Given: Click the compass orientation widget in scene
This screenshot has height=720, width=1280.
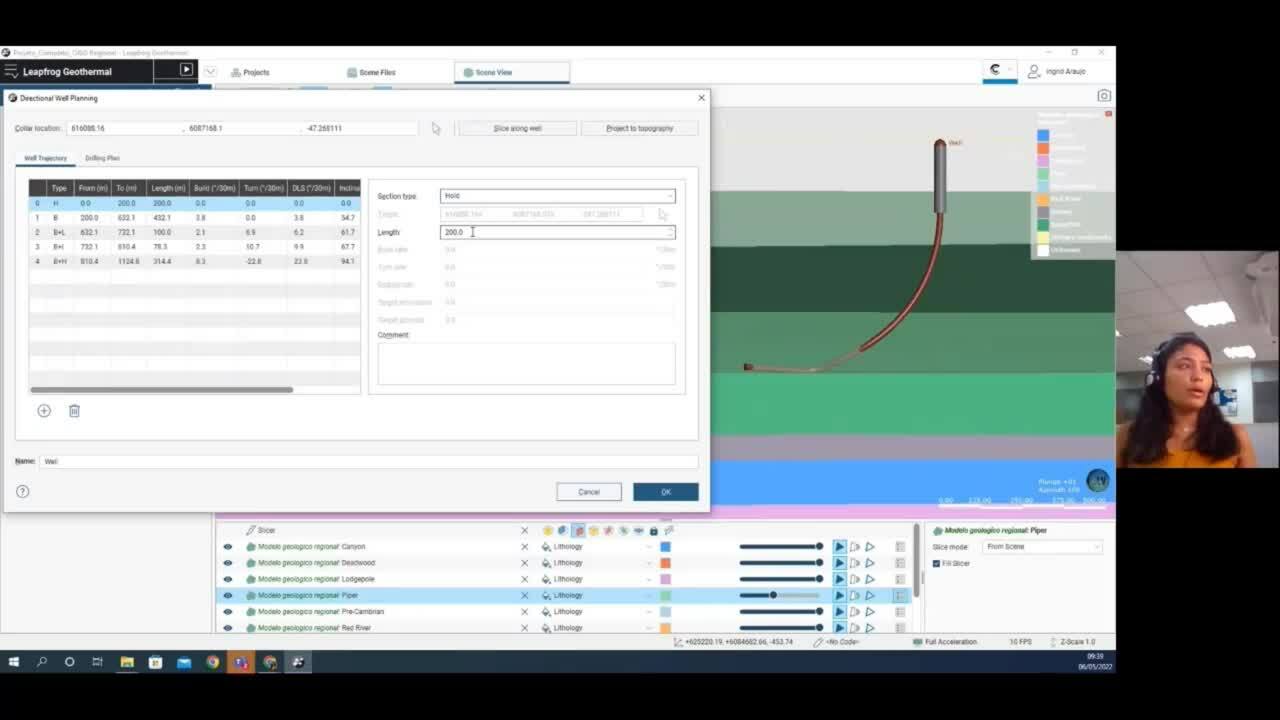Looking at the screenshot, I should (1097, 480).
